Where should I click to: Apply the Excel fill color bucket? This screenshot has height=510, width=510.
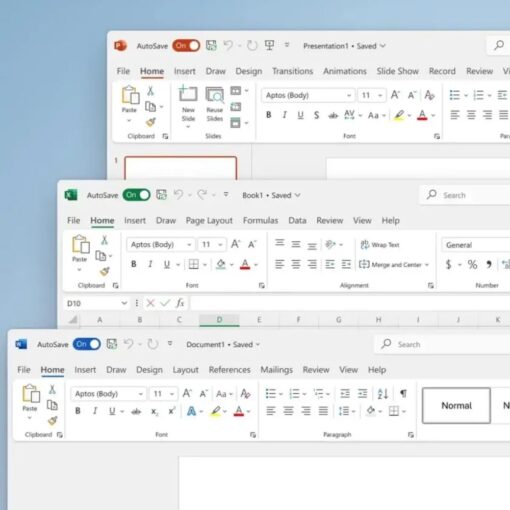pos(221,265)
